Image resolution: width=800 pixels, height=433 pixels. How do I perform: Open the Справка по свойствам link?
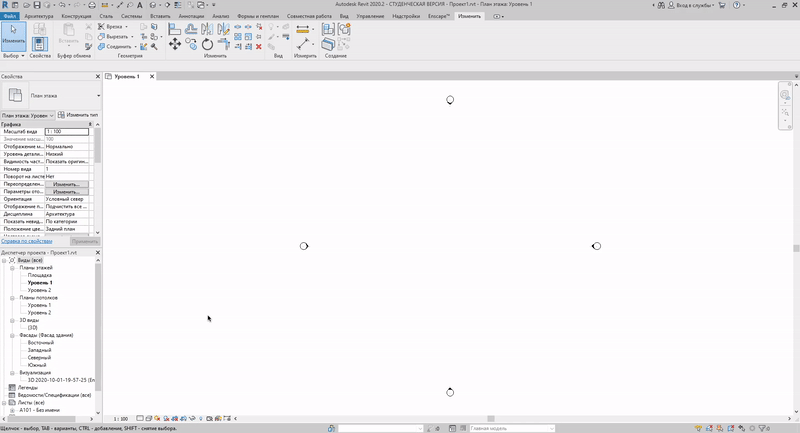(26, 241)
